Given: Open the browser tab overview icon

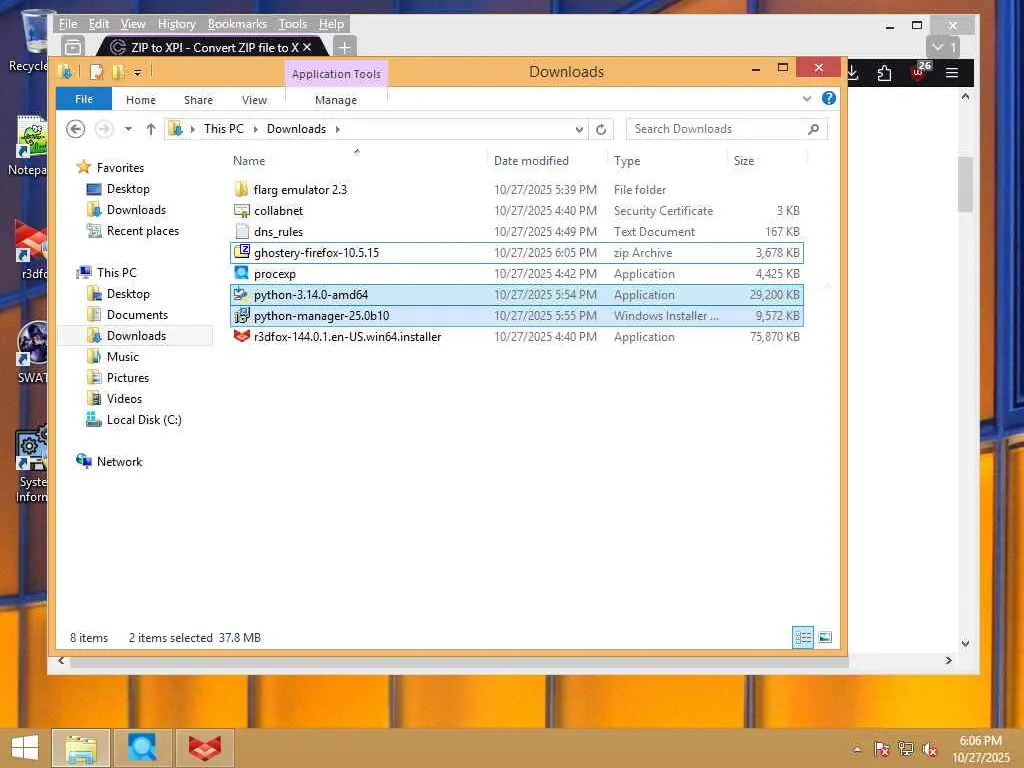Looking at the screenshot, I should (73, 47).
